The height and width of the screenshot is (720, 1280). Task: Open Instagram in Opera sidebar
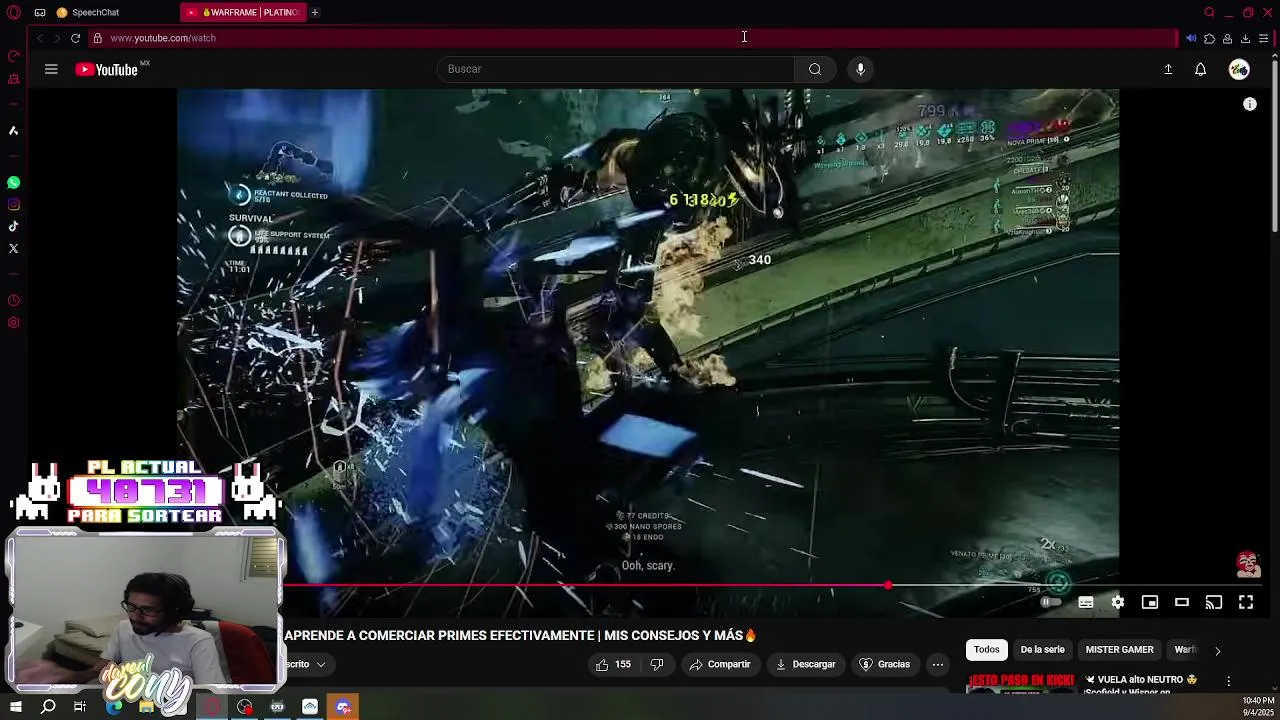pos(13,205)
